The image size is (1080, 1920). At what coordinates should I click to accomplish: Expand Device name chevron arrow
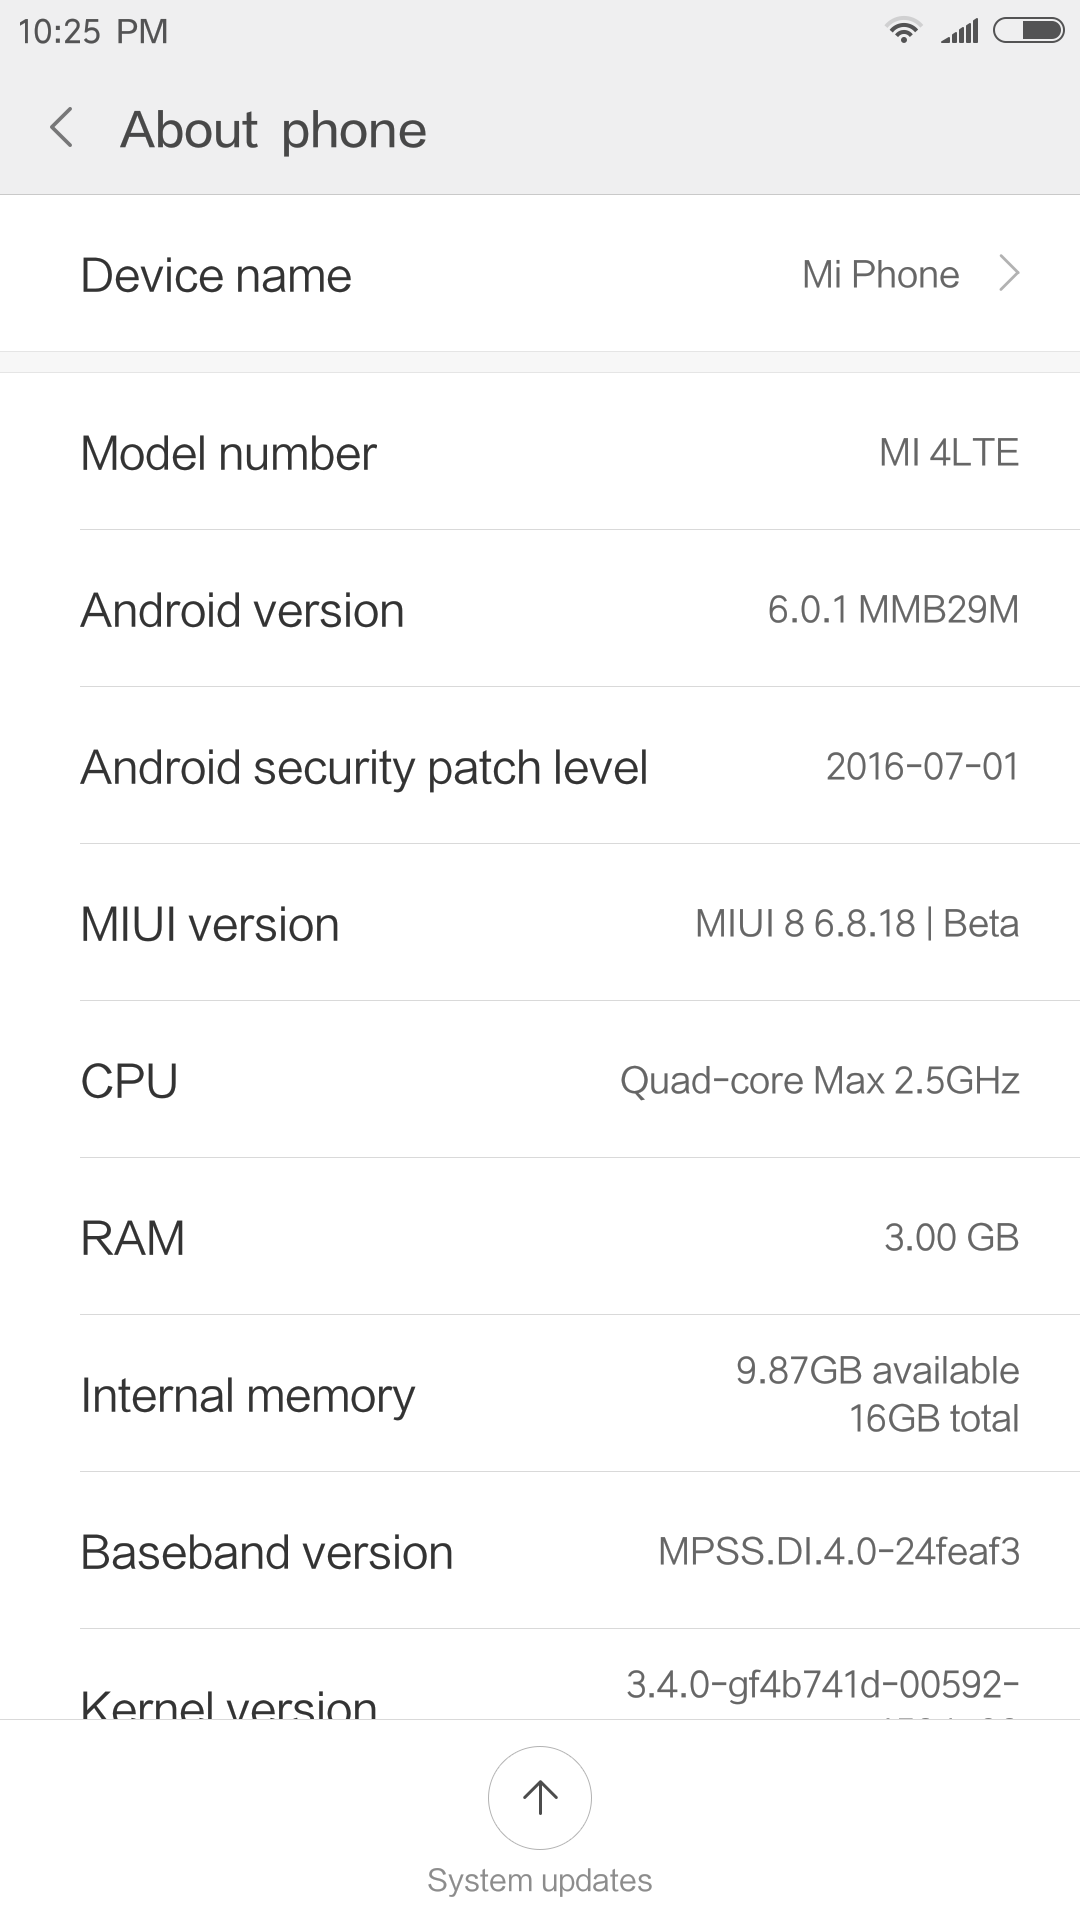[1009, 274]
